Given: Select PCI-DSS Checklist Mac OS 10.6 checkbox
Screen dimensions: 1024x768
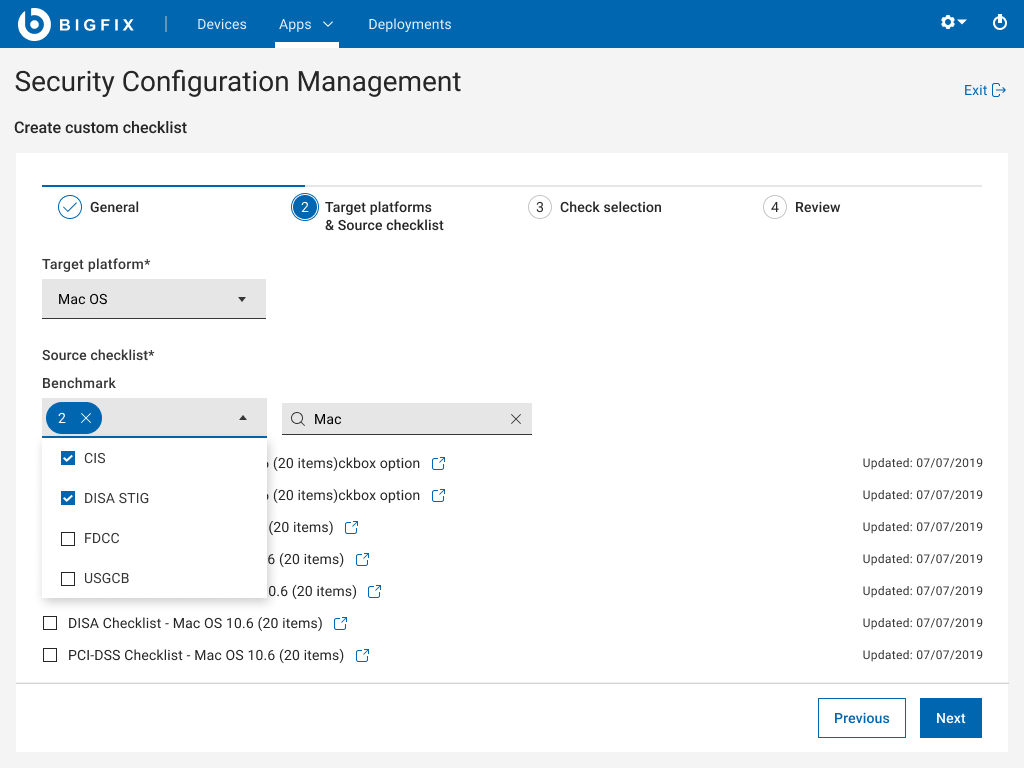Looking at the screenshot, I should point(50,655).
